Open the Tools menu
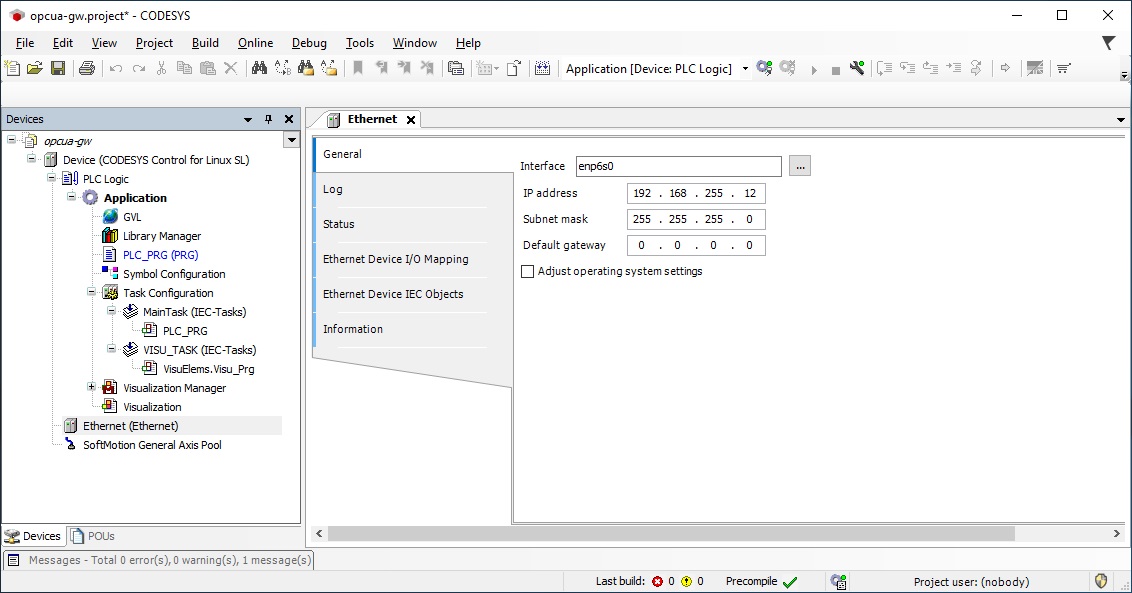This screenshot has height=593, width=1132. pos(360,43)
